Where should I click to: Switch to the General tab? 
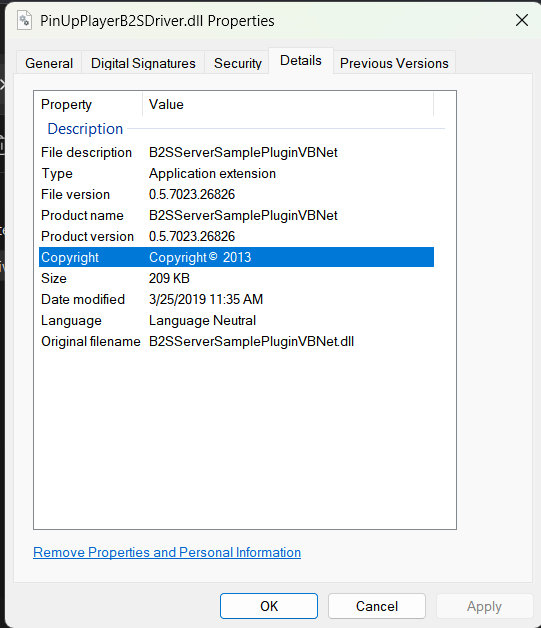coord(49,63)
